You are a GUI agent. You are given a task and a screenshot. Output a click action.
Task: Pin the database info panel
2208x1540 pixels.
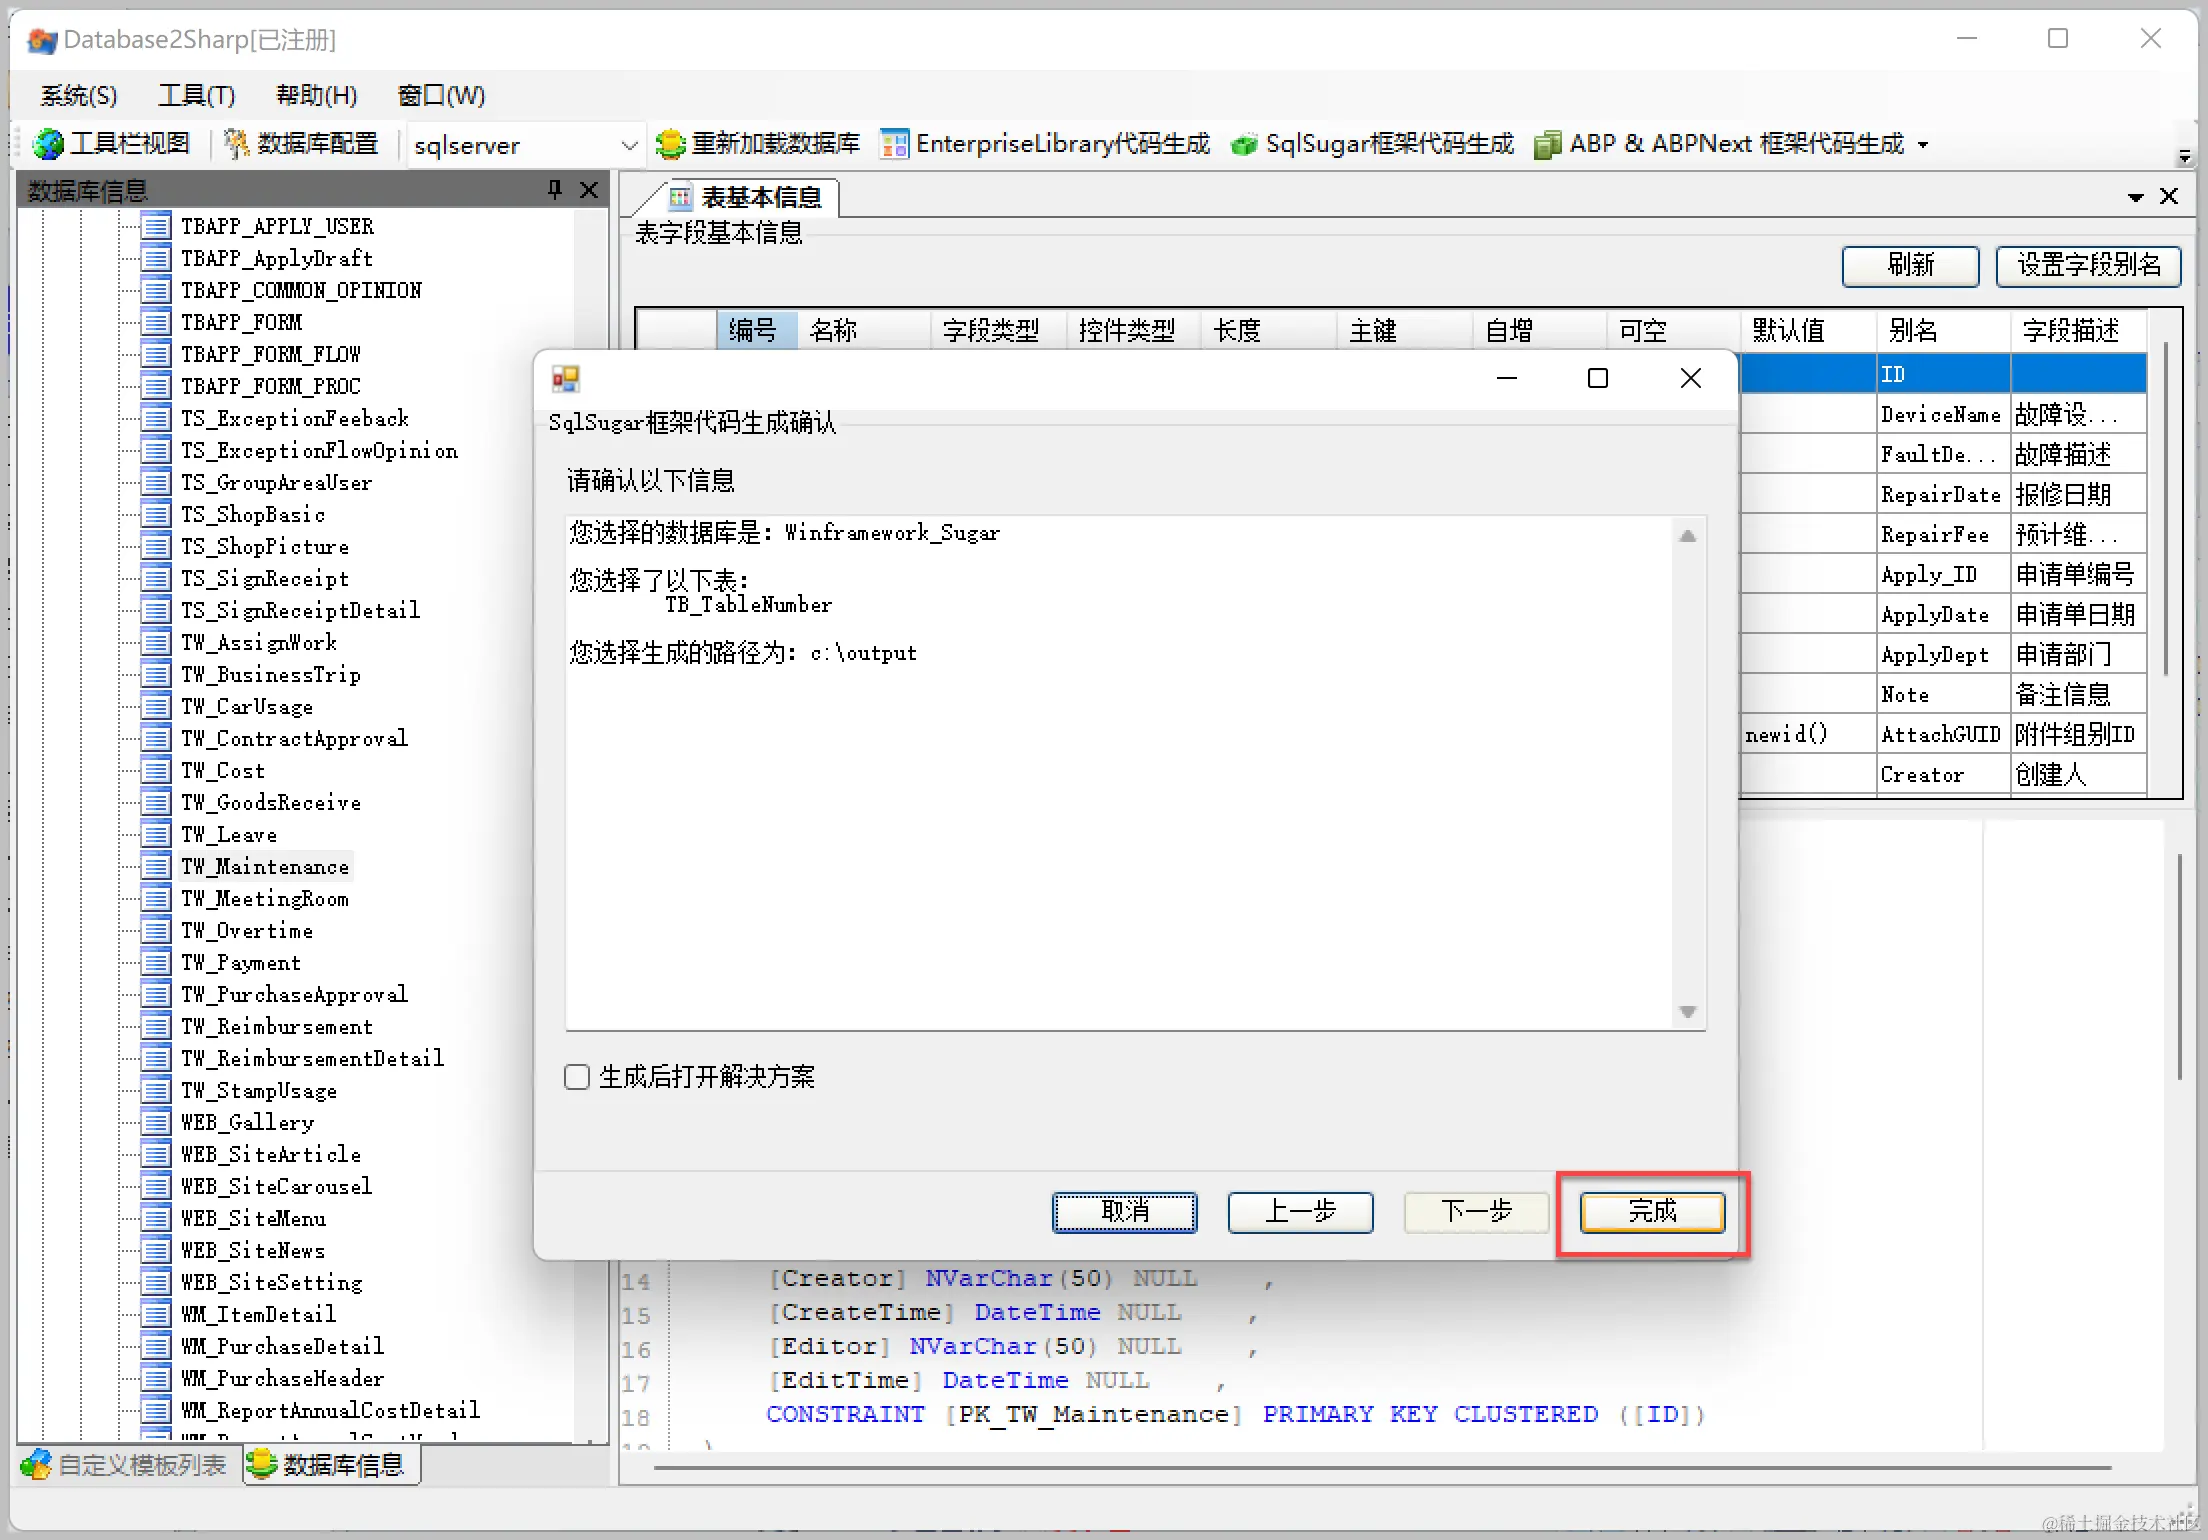555,189
